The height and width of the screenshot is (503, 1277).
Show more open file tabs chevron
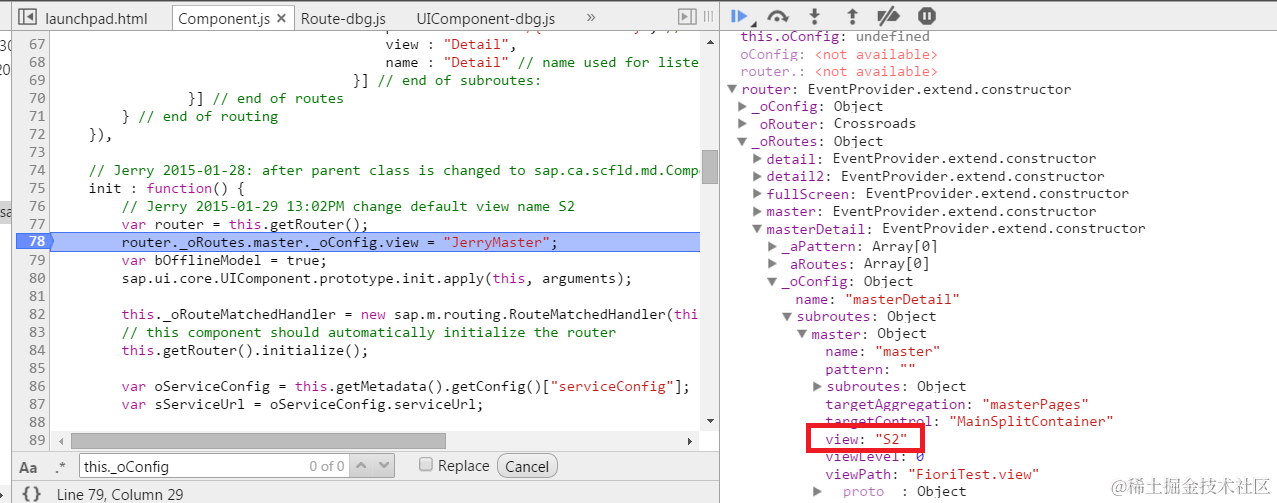point(590,17)
